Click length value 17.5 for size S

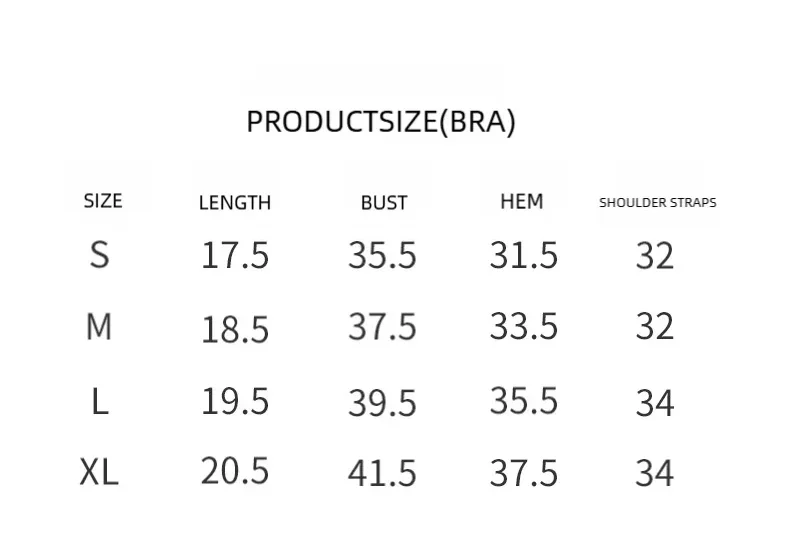(x=235, y=256)
